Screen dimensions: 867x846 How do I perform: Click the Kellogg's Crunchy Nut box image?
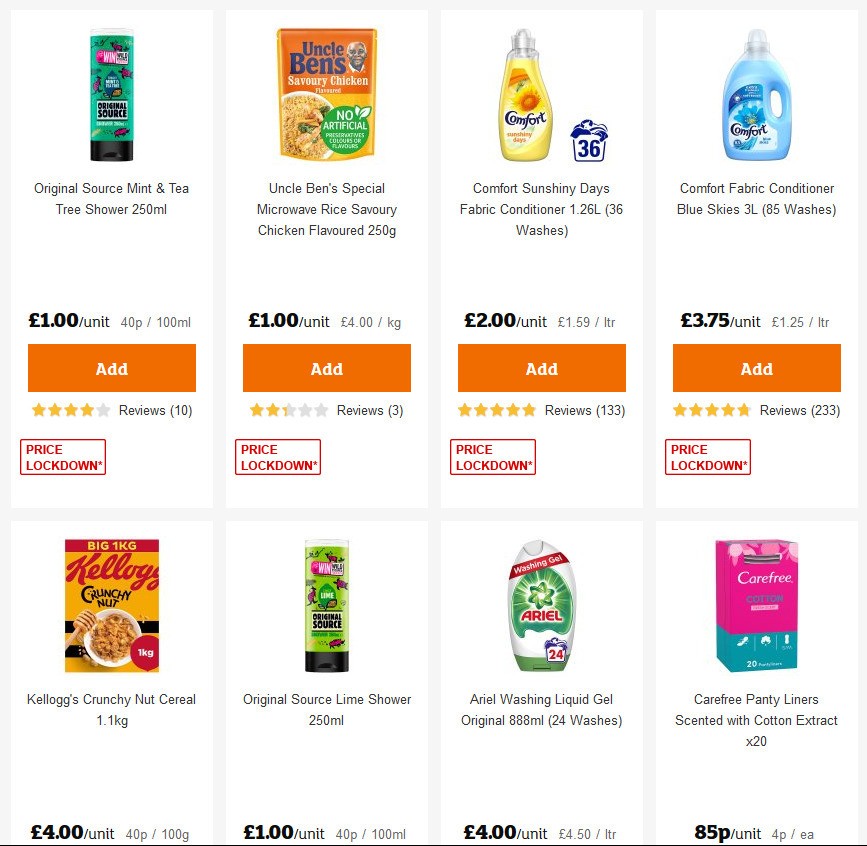click(111, 605)
